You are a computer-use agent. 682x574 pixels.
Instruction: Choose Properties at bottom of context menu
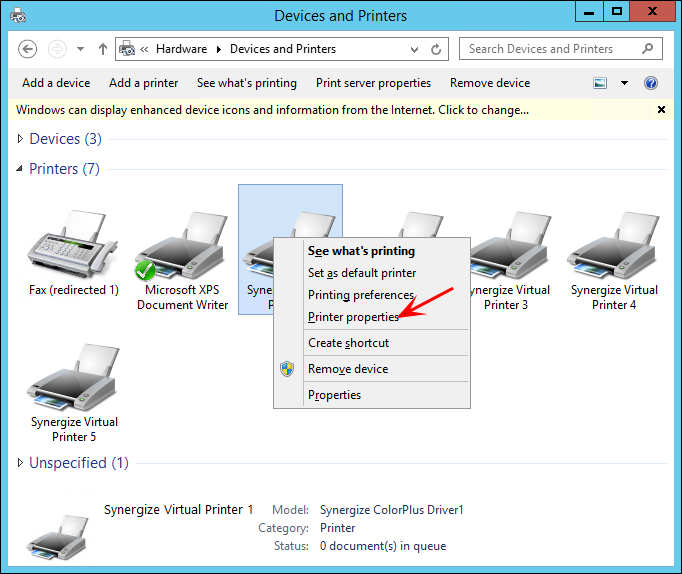[334, 395]
